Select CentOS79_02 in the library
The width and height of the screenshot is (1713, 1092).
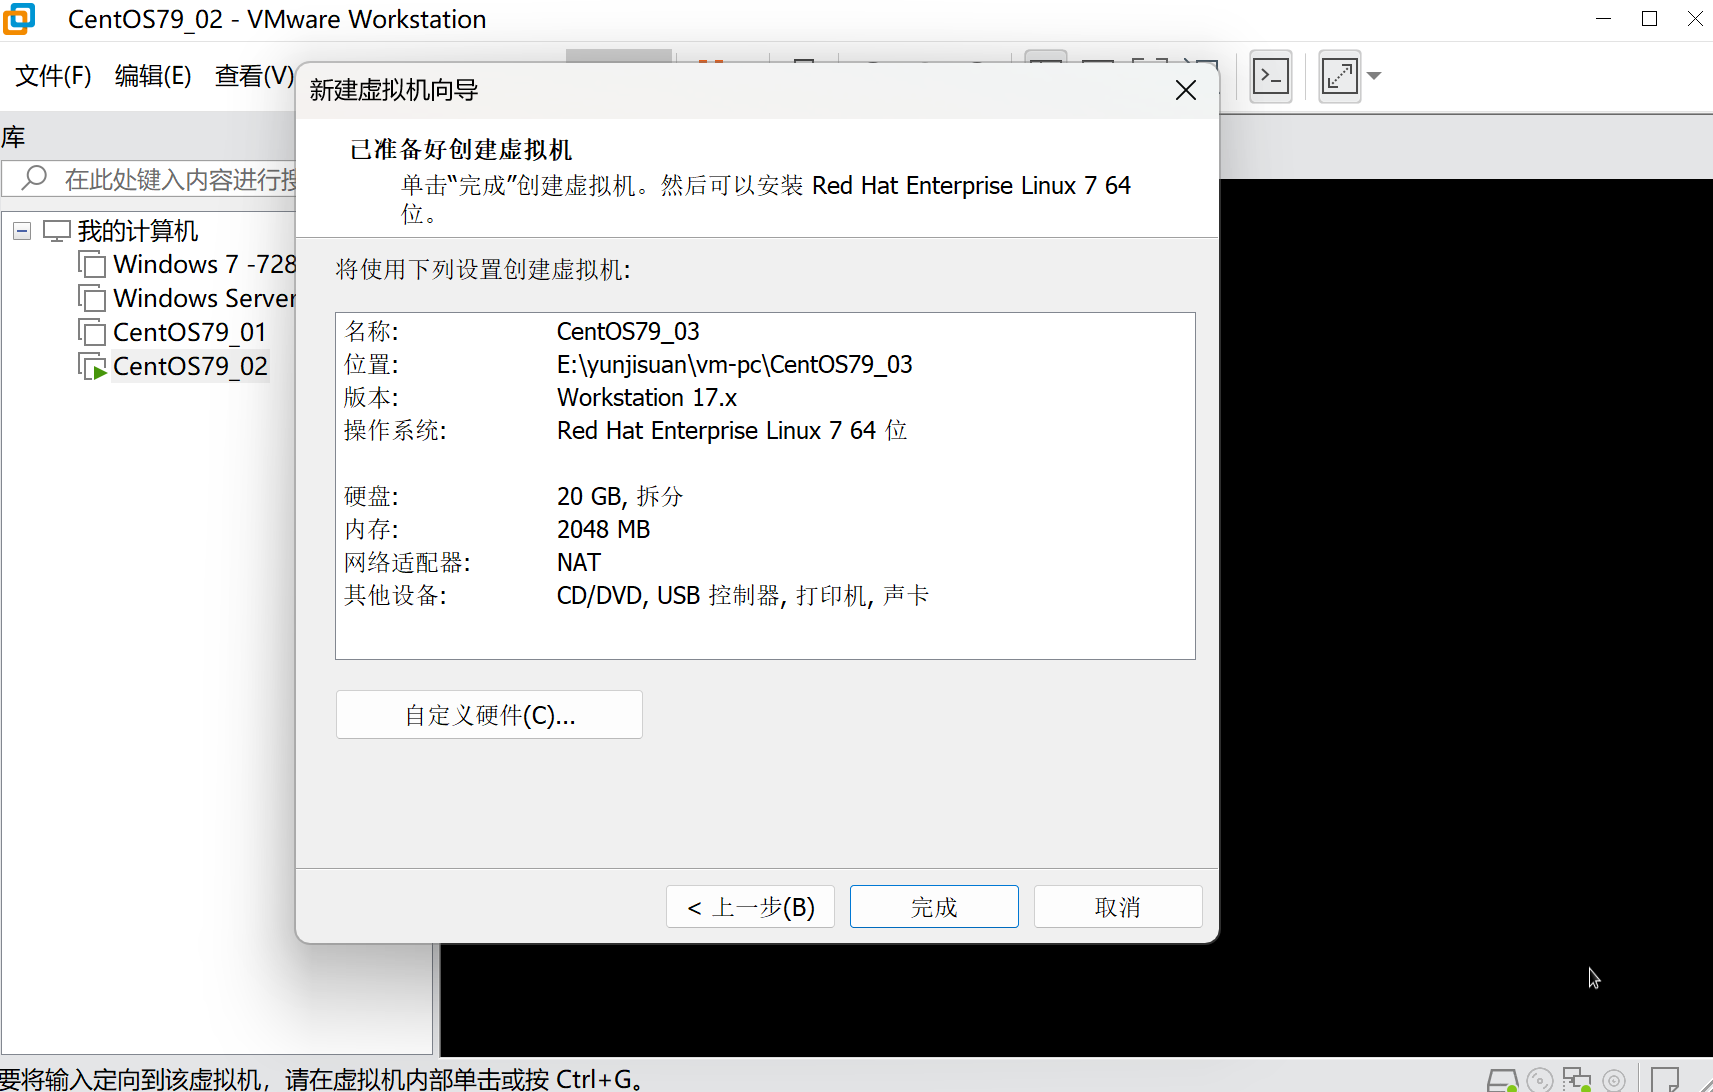(190, 366)
